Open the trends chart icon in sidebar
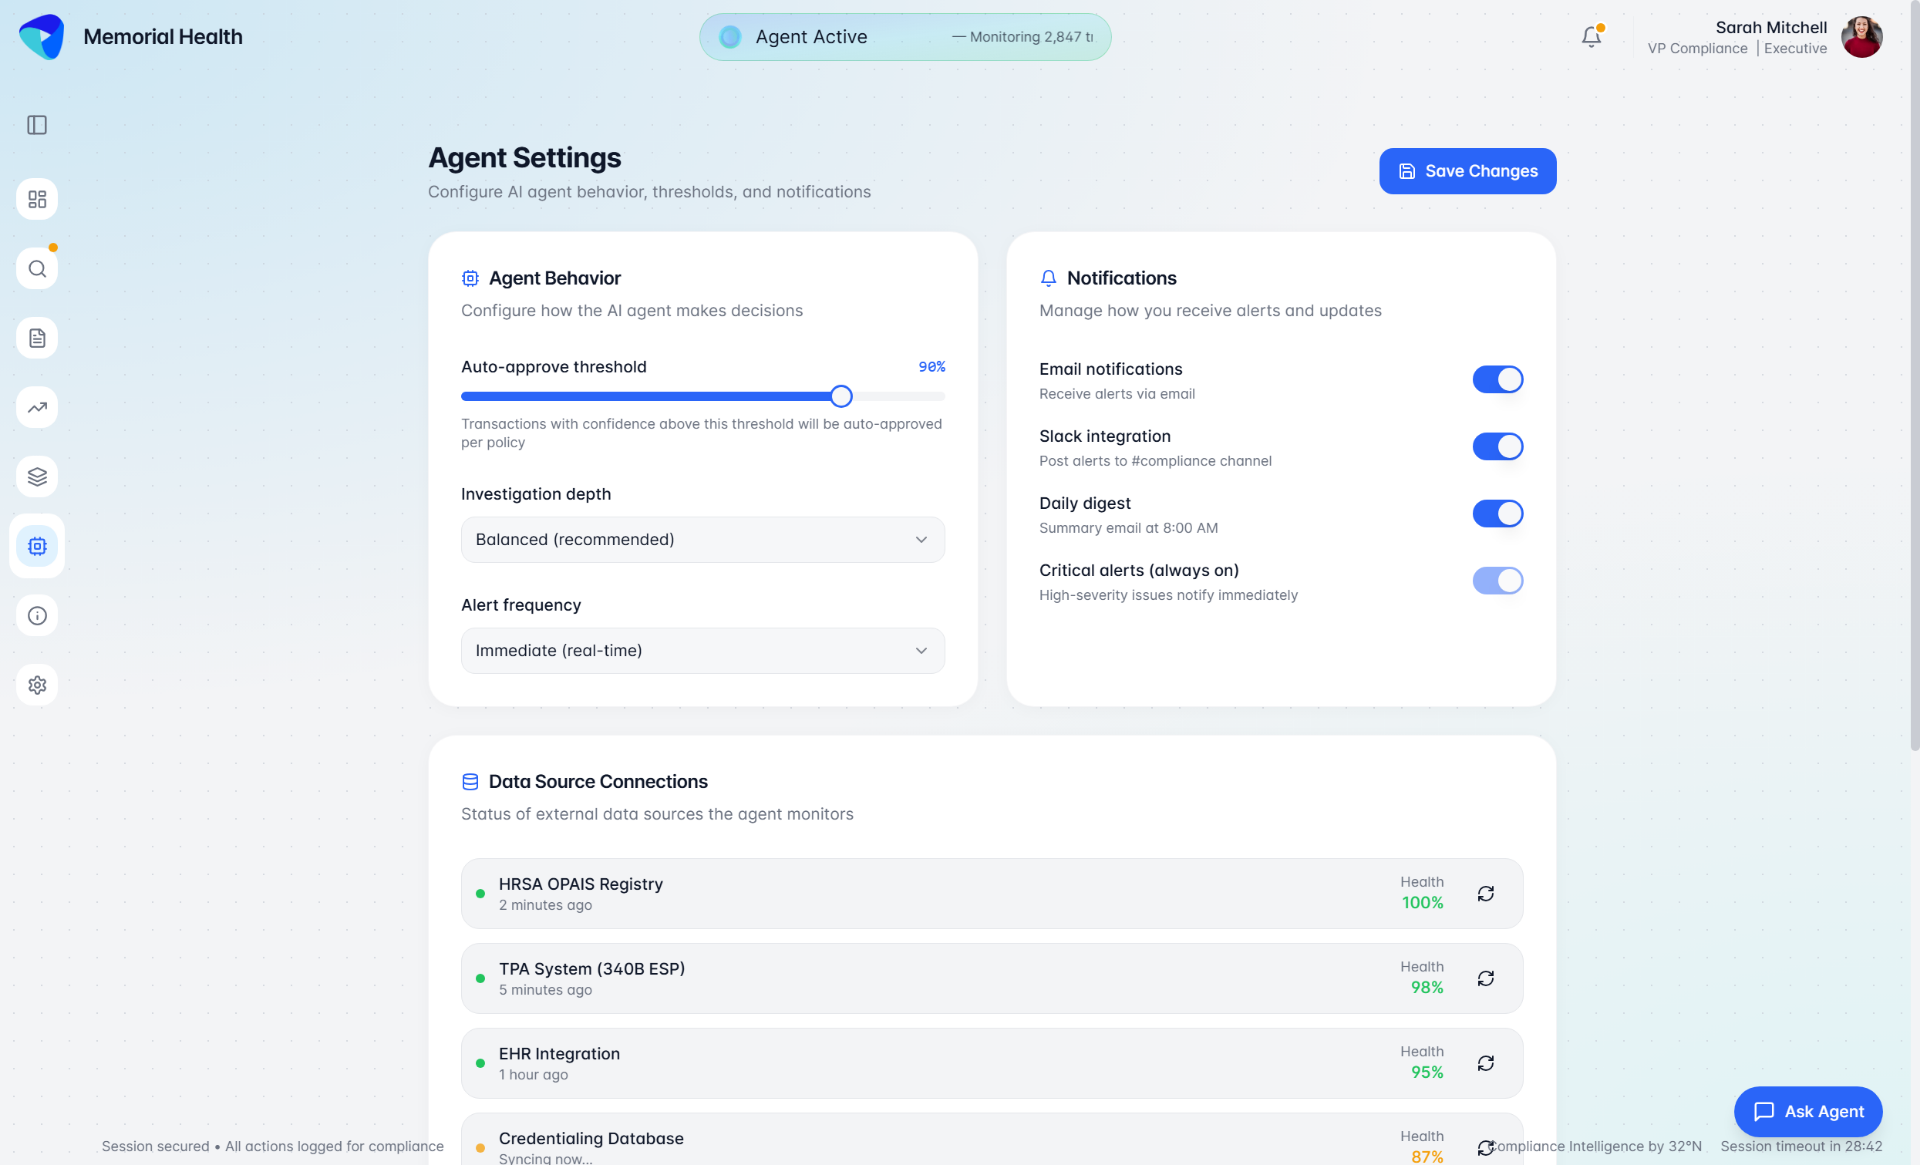Screen dimensions: 1920x1165 click(37, 407)
